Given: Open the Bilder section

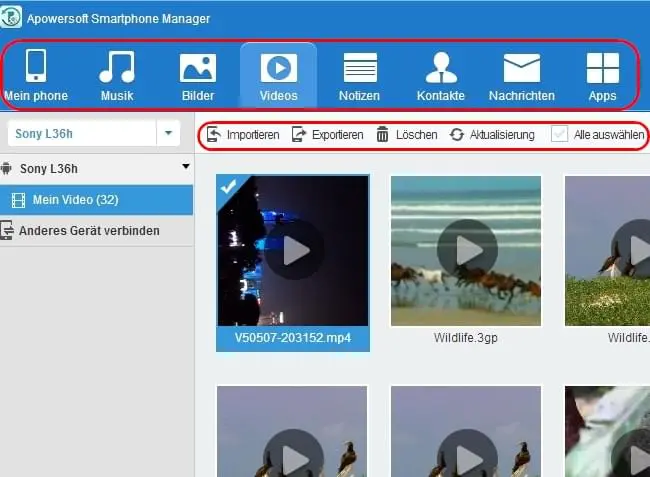Looking at the screenshot, I should (x=198, y=77).
